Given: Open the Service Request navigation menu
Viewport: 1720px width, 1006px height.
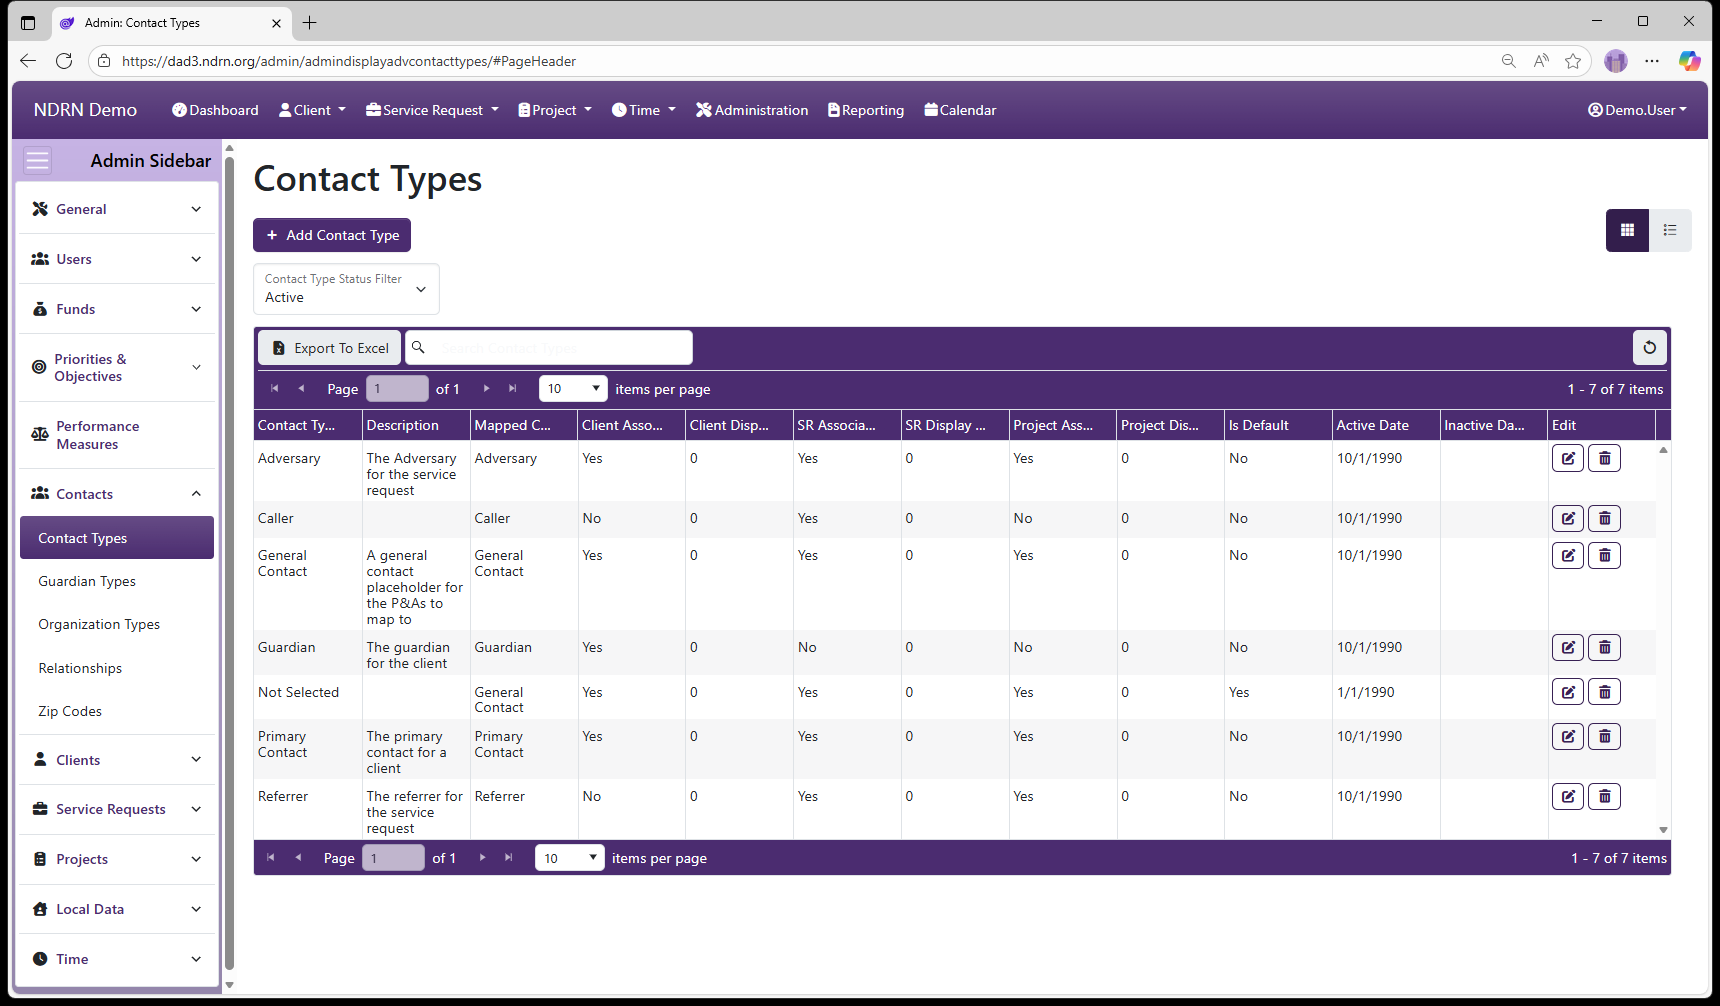Looking at the screenshot, I should click(x=432, y=110).
